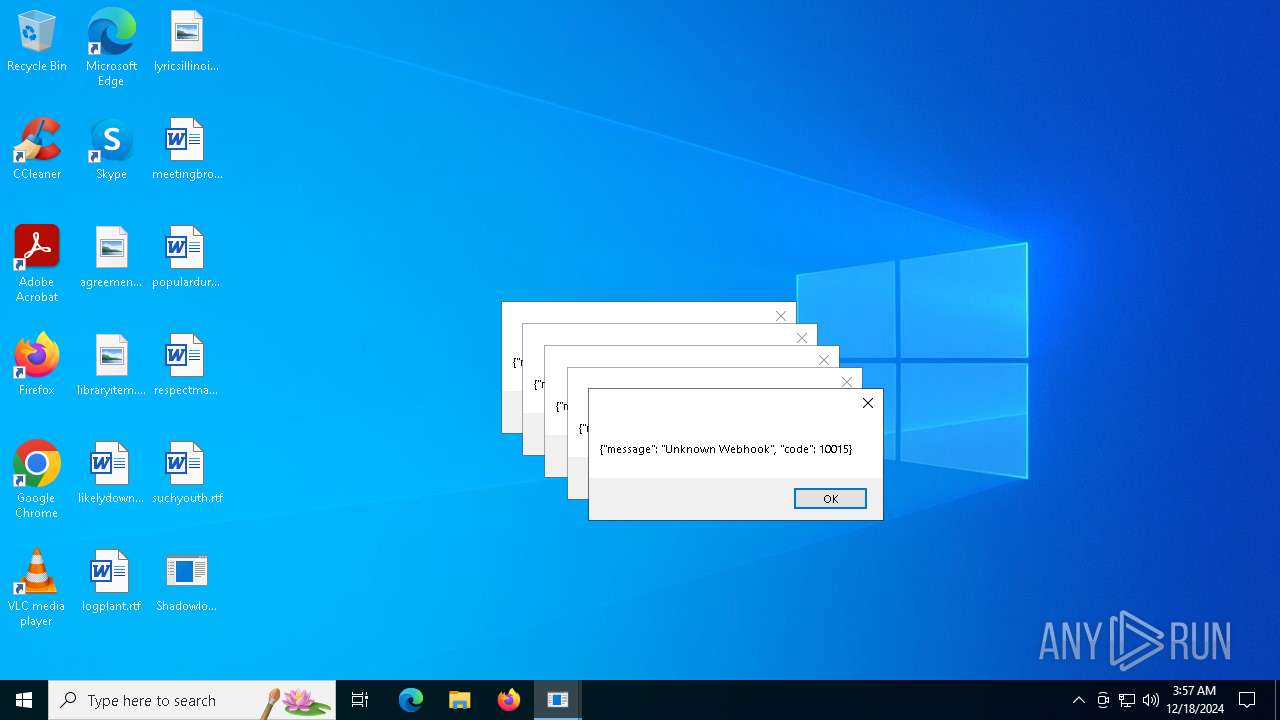
Task: Select the Shadowlo... application icon
Action: coord(186,581)
